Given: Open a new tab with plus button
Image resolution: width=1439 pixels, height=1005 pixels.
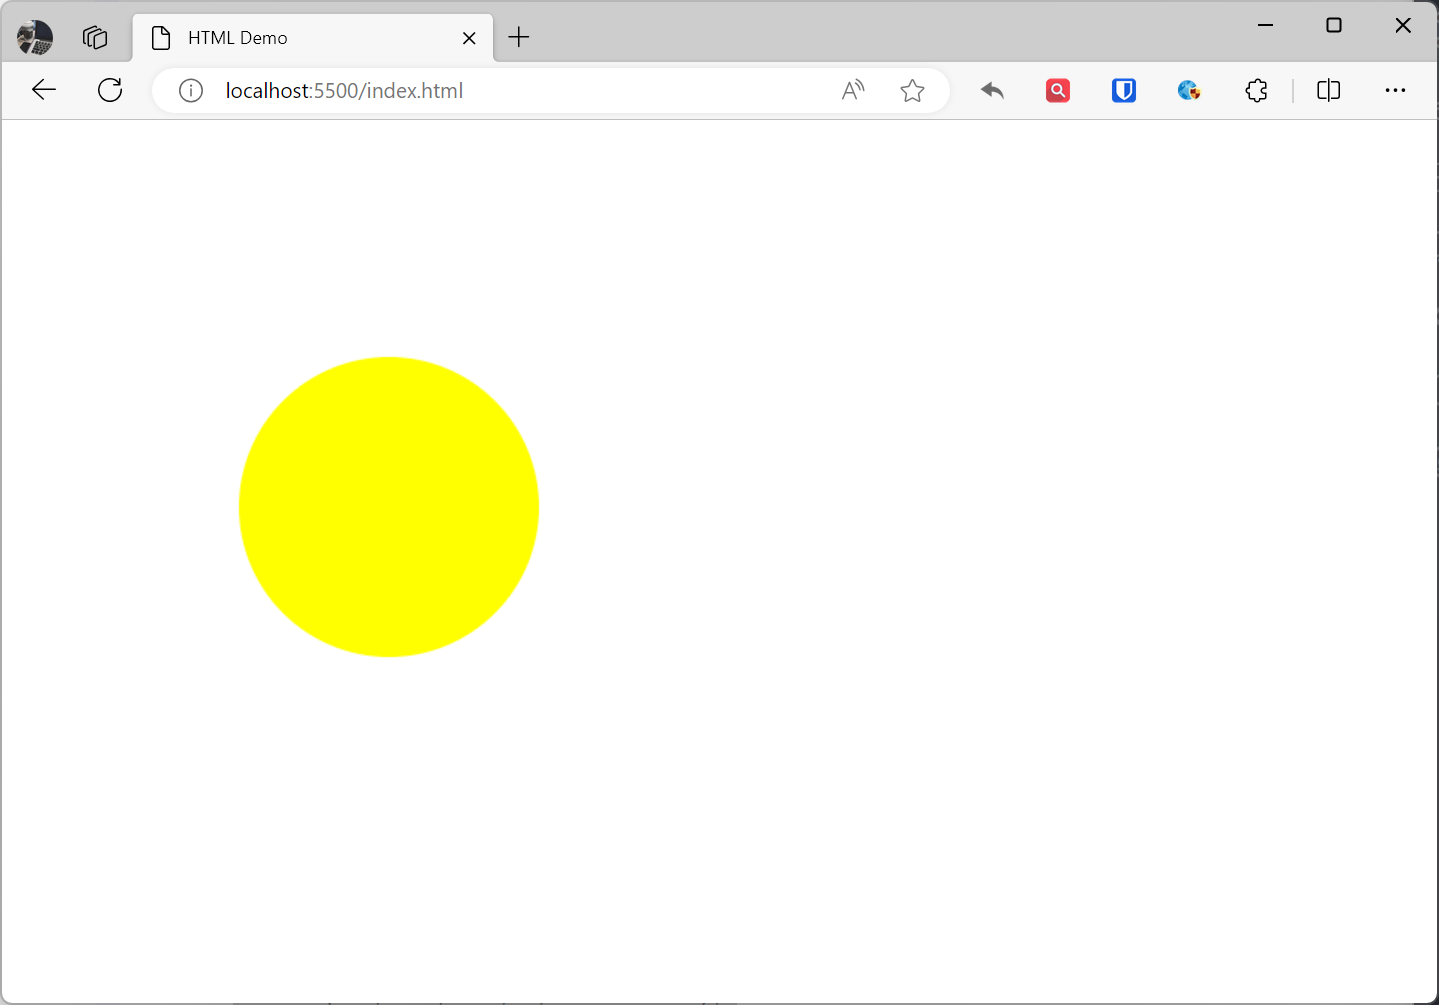Looking at the screenshot, I should tap(518, 38).
